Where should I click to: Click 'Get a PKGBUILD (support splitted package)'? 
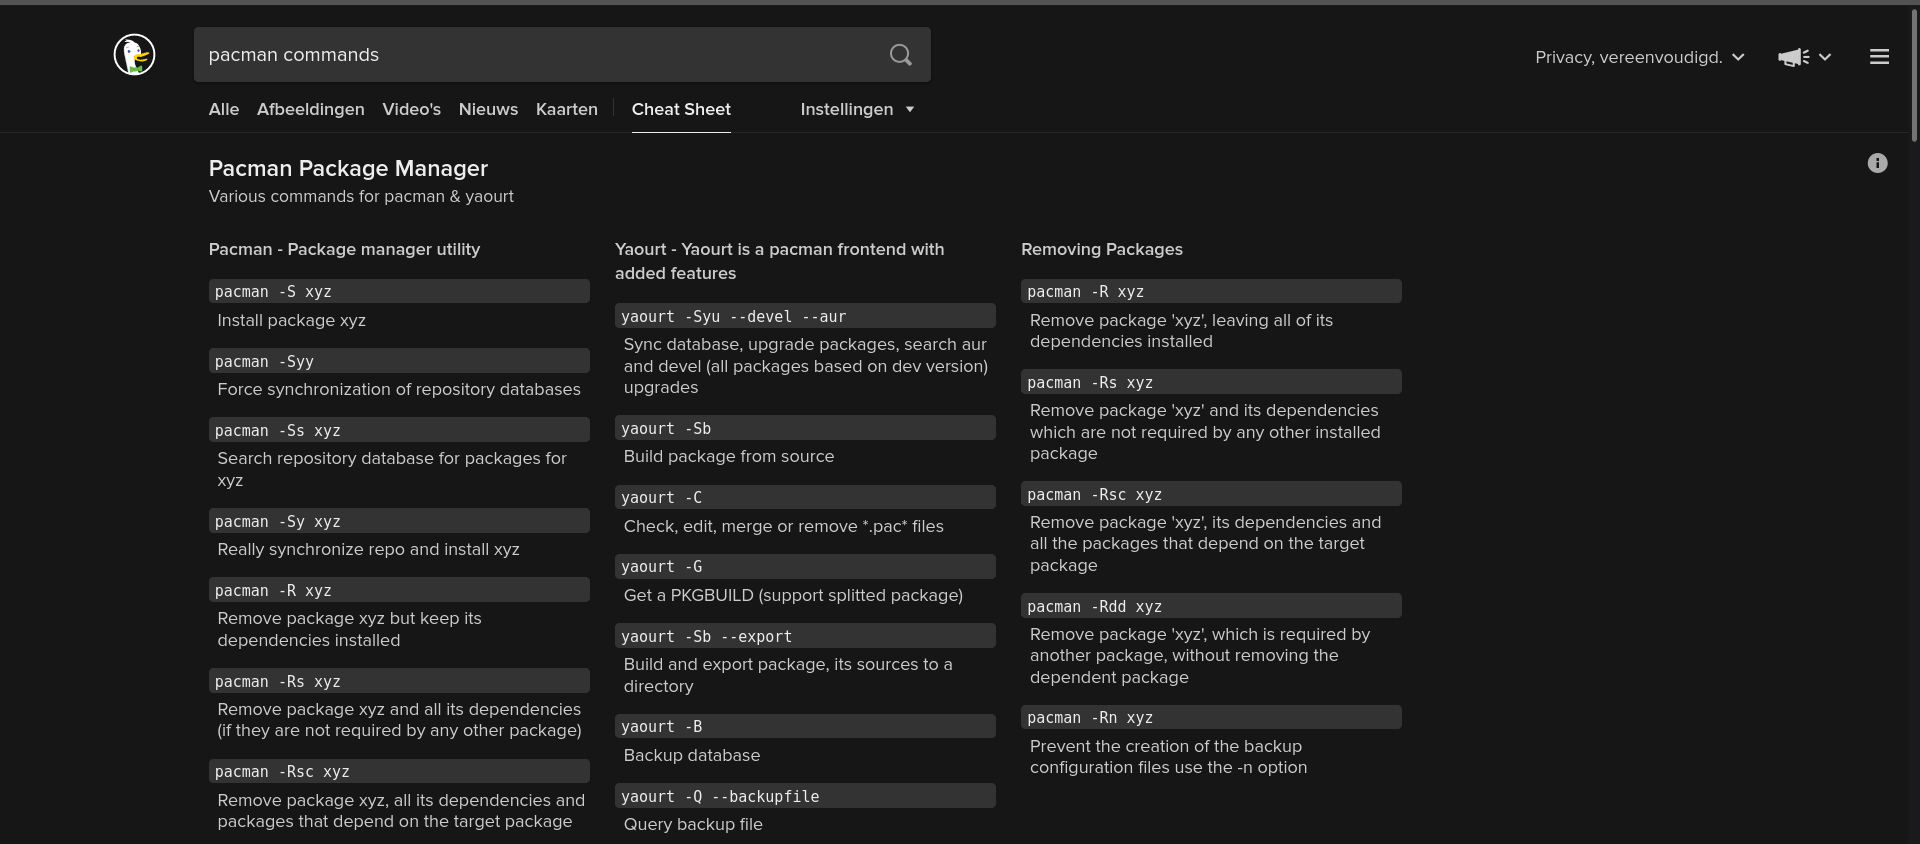(793, 595)
